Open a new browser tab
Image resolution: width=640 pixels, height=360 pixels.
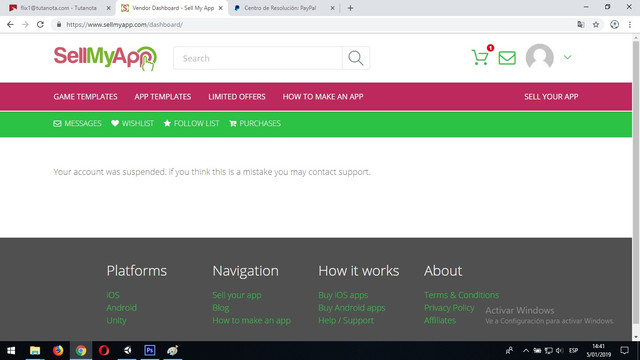pos(350,8)
